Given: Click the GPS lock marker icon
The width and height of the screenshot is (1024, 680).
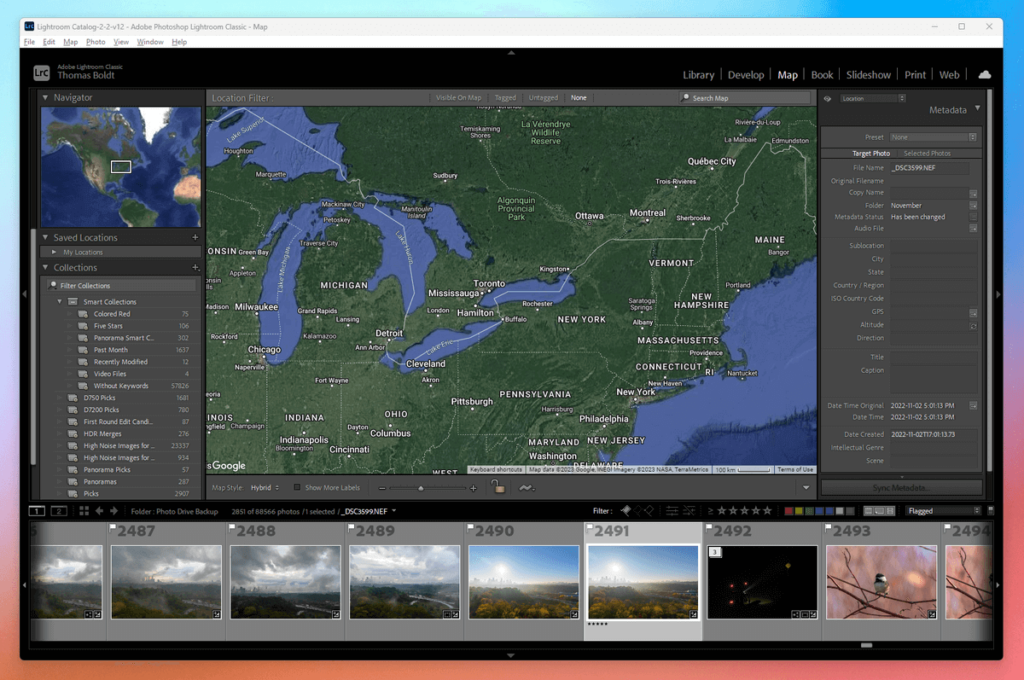Looking at the screenshot, I should [498, 487].
